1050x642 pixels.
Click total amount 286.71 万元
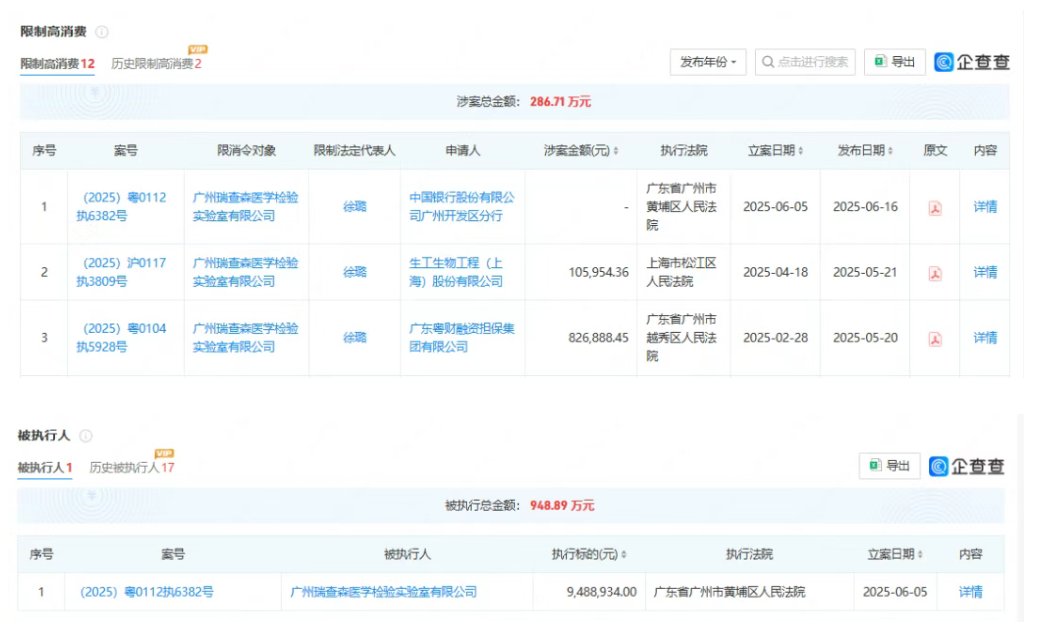pyautogui.click(x=560, y=102)
